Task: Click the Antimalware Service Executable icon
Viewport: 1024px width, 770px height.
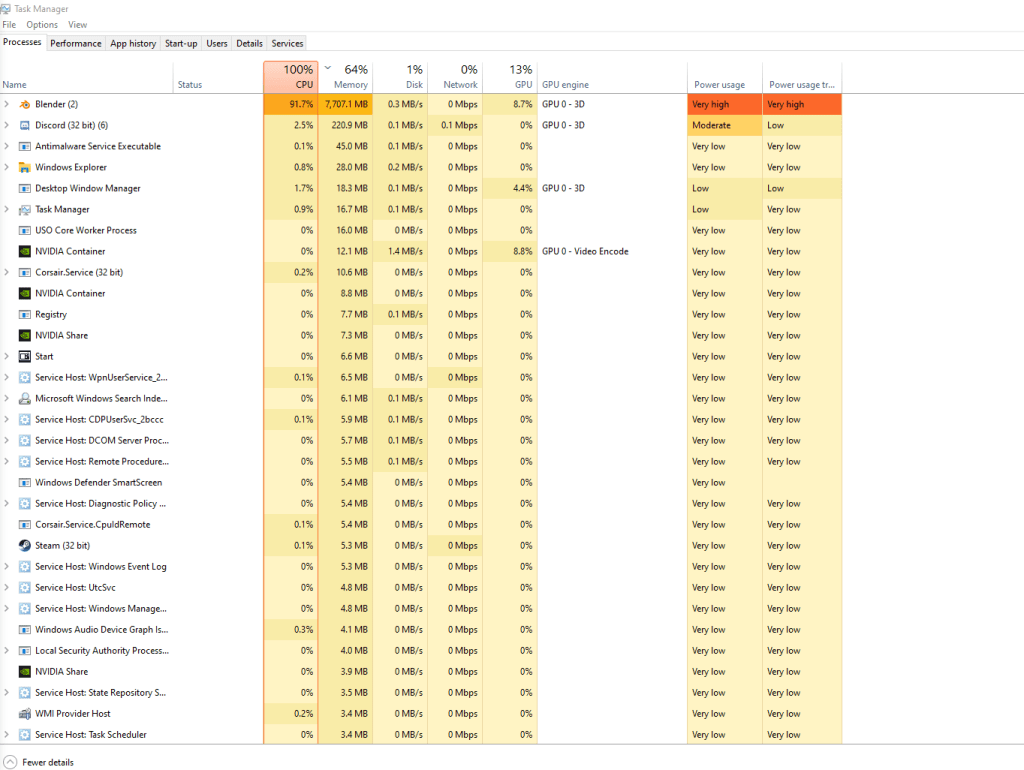Action: [x=25, y=146]
